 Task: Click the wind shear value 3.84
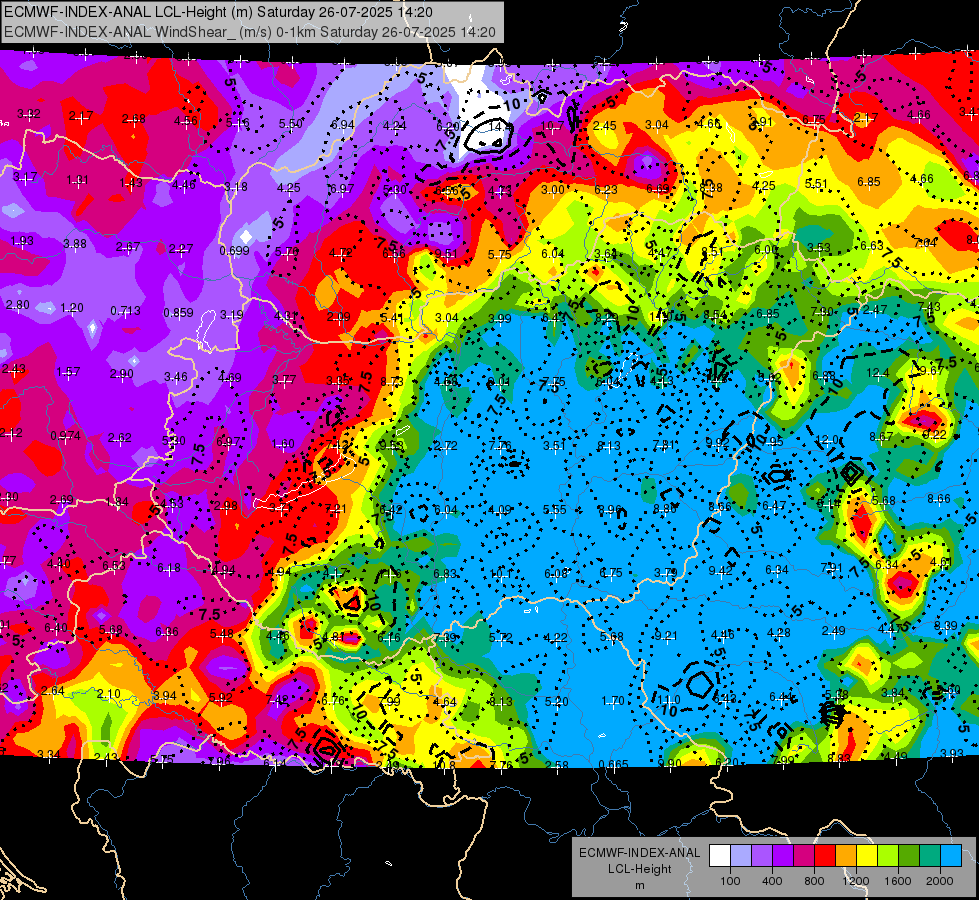click(x=893, y=693)
